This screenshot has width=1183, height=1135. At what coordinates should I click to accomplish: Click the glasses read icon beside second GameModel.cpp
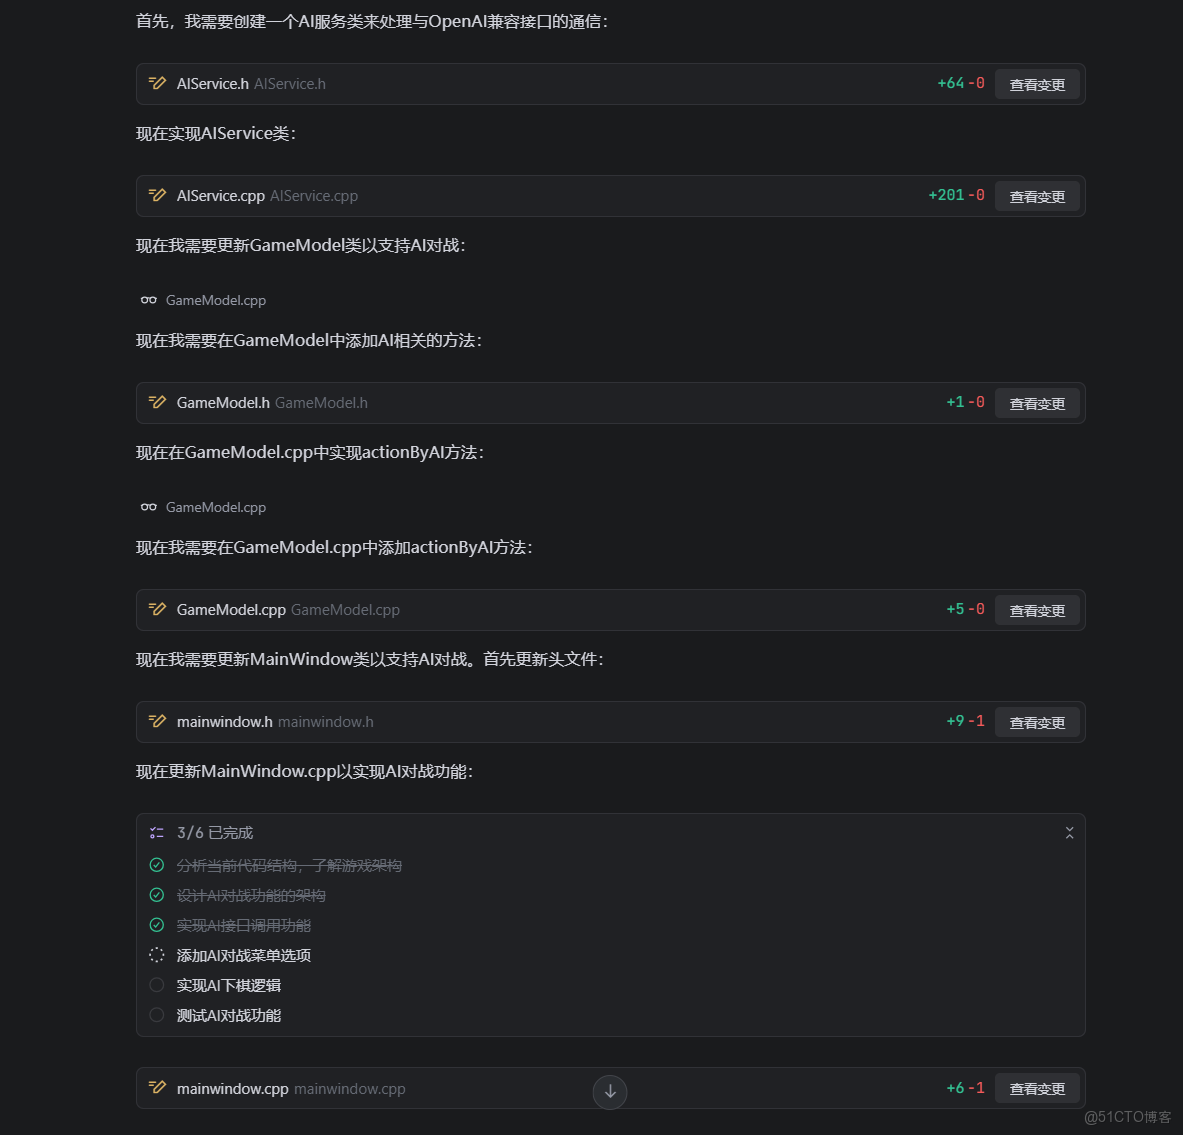click(x=148, y=507)
